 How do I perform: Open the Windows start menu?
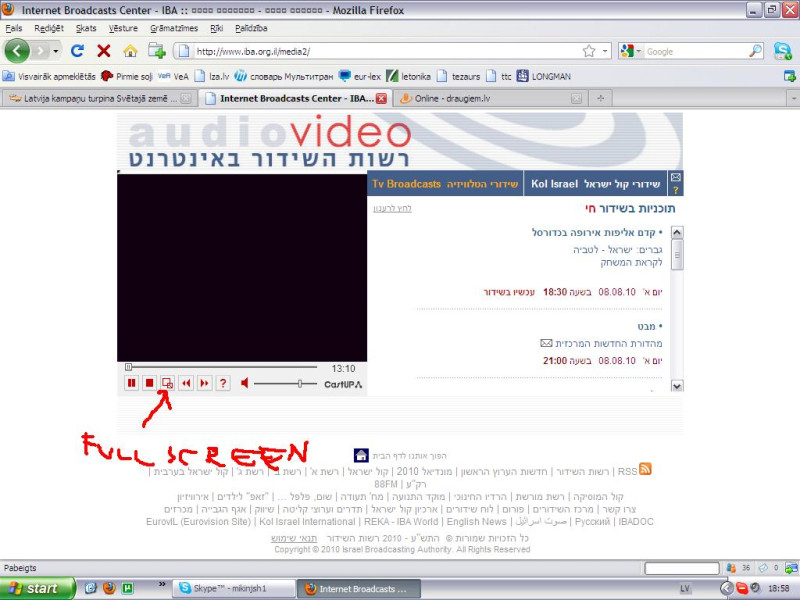38,588
